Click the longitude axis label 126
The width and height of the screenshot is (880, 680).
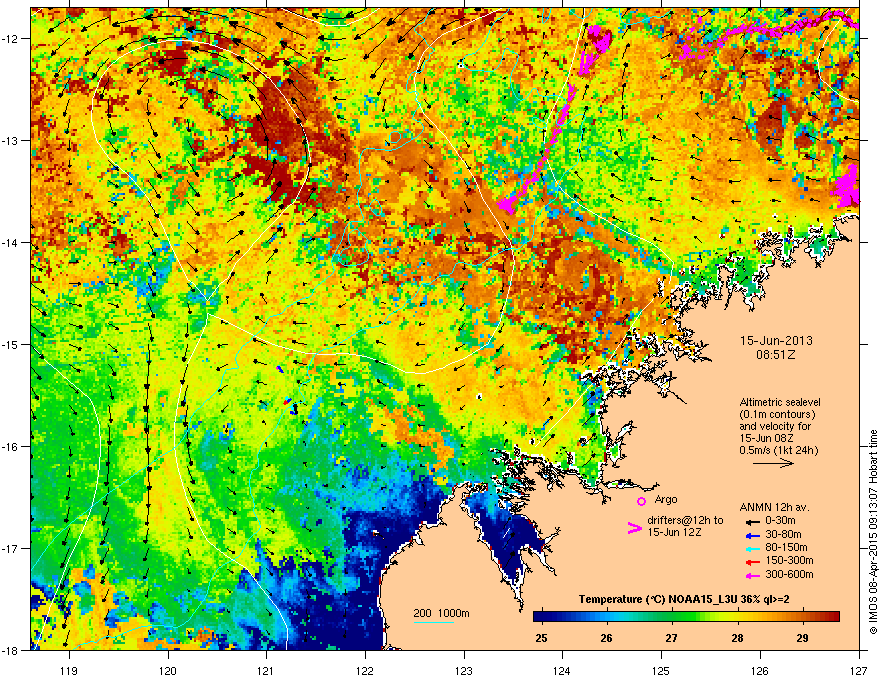(x=760, y=670)
